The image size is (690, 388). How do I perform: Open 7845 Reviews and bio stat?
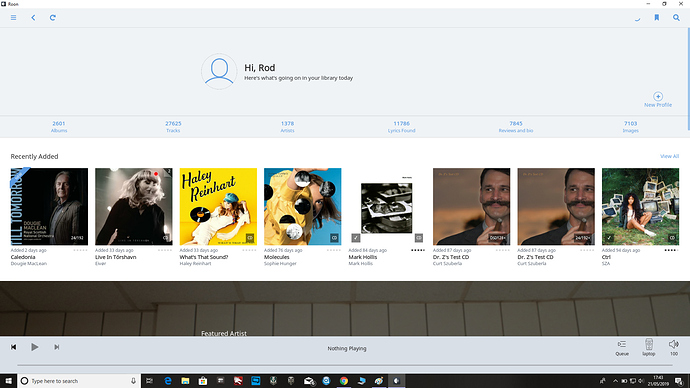pos(516,127)
